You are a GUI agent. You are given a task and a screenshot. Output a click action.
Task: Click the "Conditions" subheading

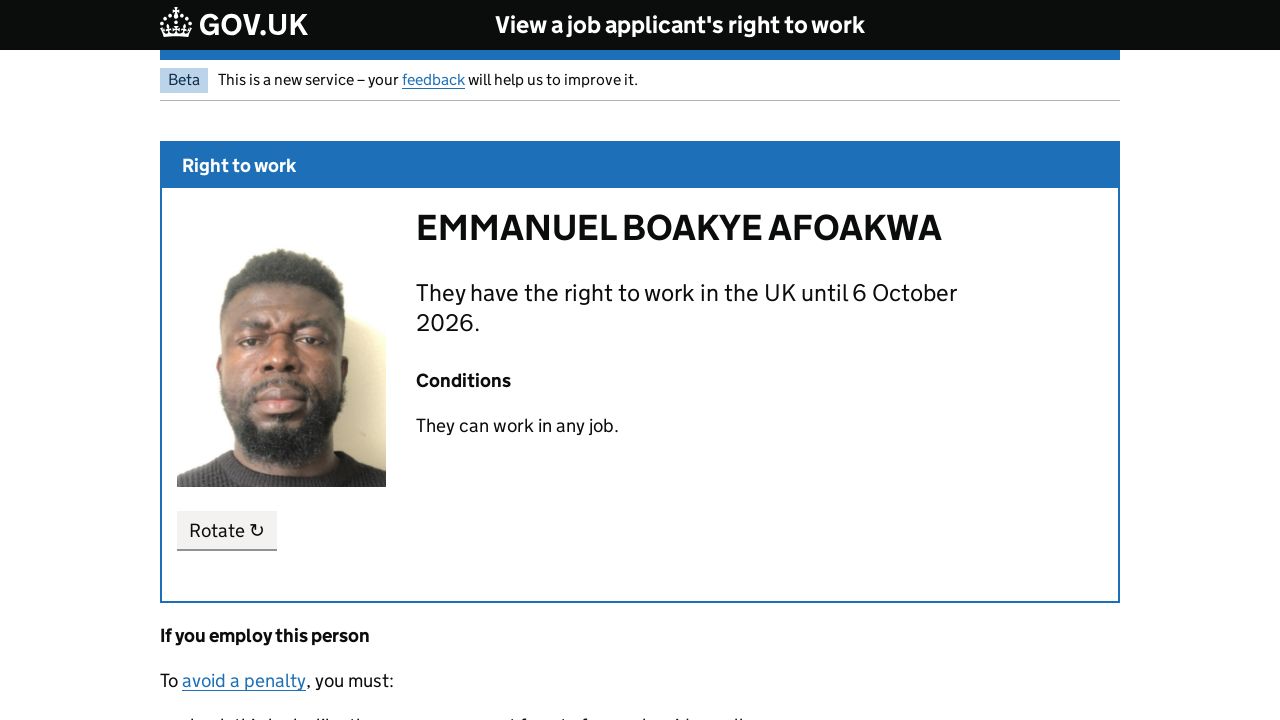click(463, 381)
